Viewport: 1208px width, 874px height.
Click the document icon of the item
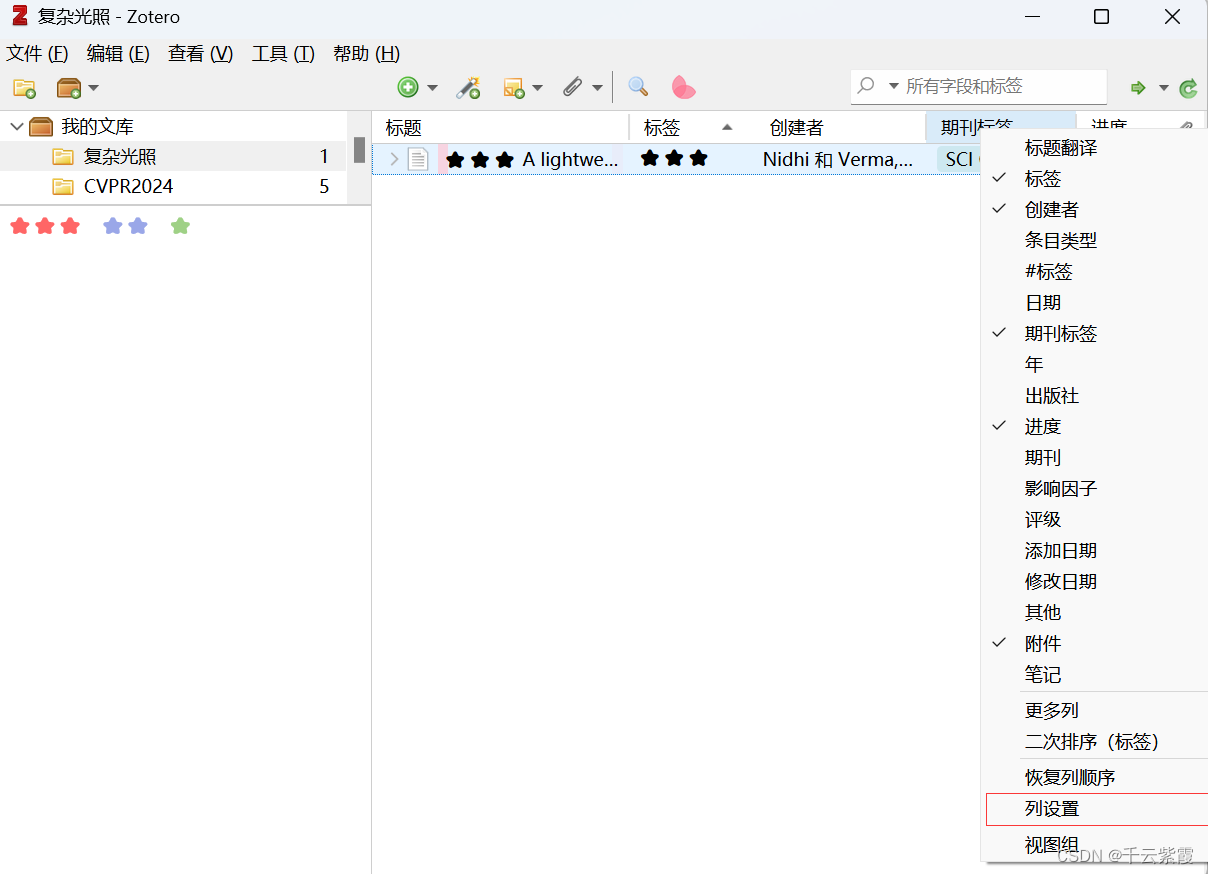point(418,159)
